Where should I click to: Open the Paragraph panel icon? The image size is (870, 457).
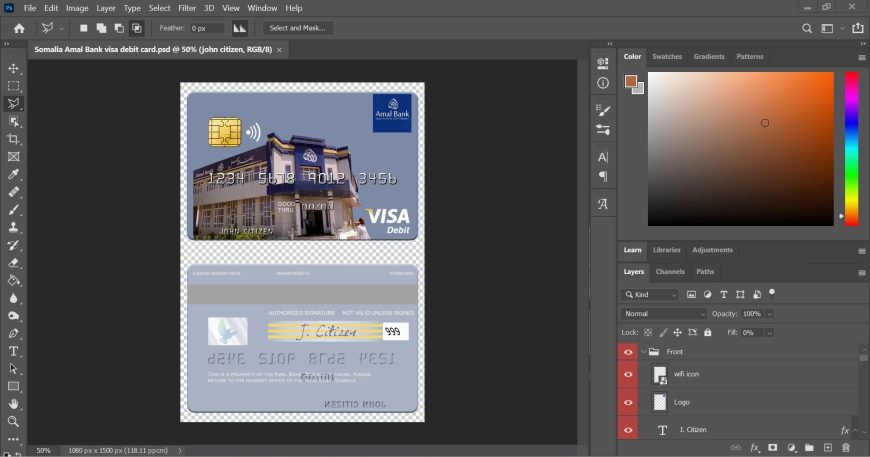[603, 177]
